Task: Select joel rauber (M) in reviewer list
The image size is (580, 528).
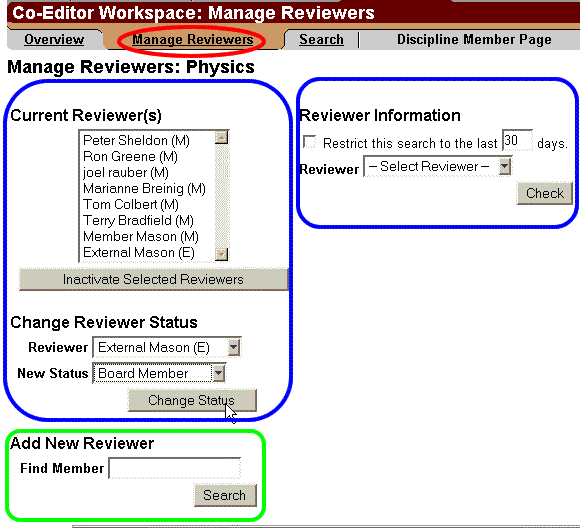Action: tap(126, 172)
